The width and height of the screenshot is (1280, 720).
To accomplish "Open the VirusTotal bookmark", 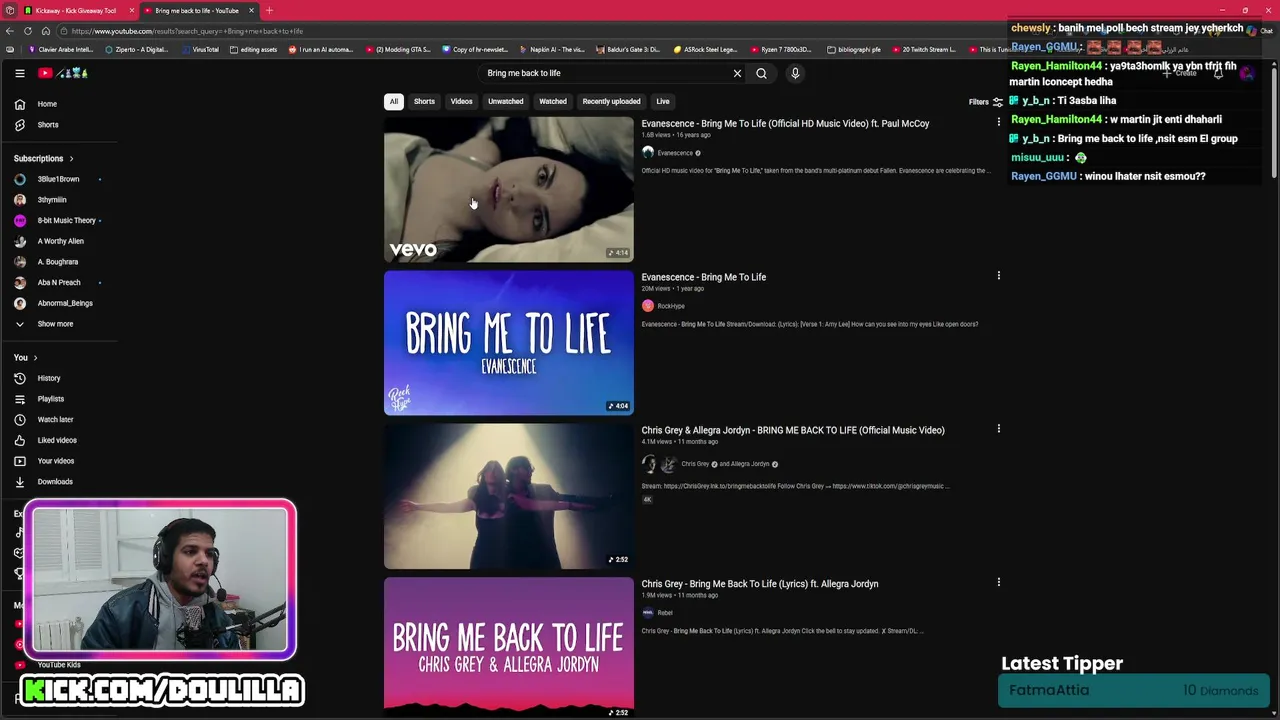I will click(200, 49).
